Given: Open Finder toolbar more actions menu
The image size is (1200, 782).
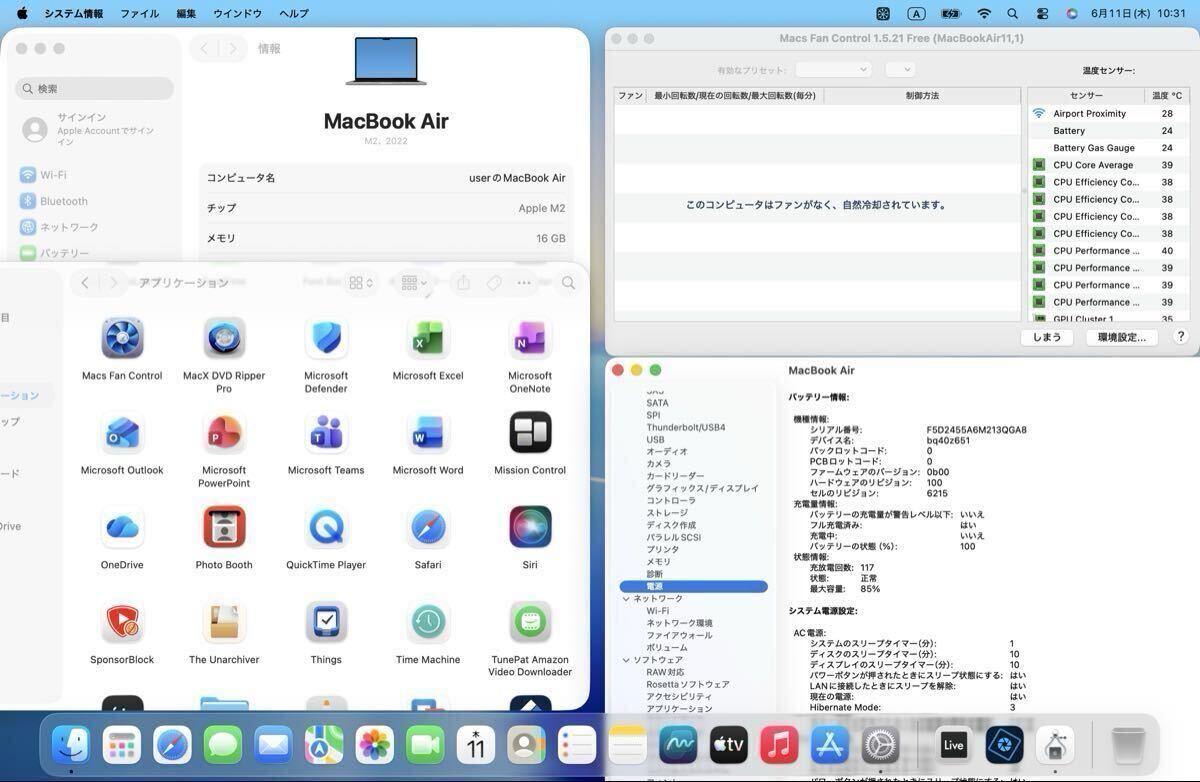Looking at the screenshot, I should click(x=524, y=283).
